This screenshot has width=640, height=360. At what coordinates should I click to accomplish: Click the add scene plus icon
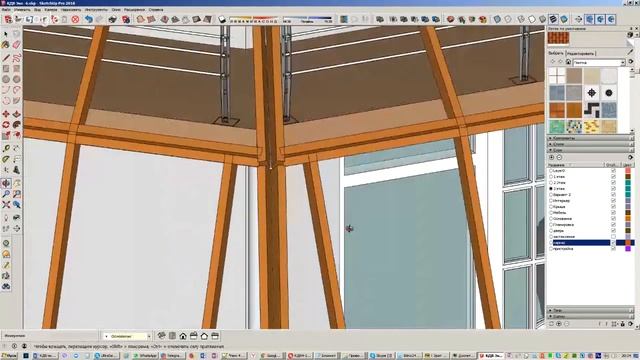point(559,324)
